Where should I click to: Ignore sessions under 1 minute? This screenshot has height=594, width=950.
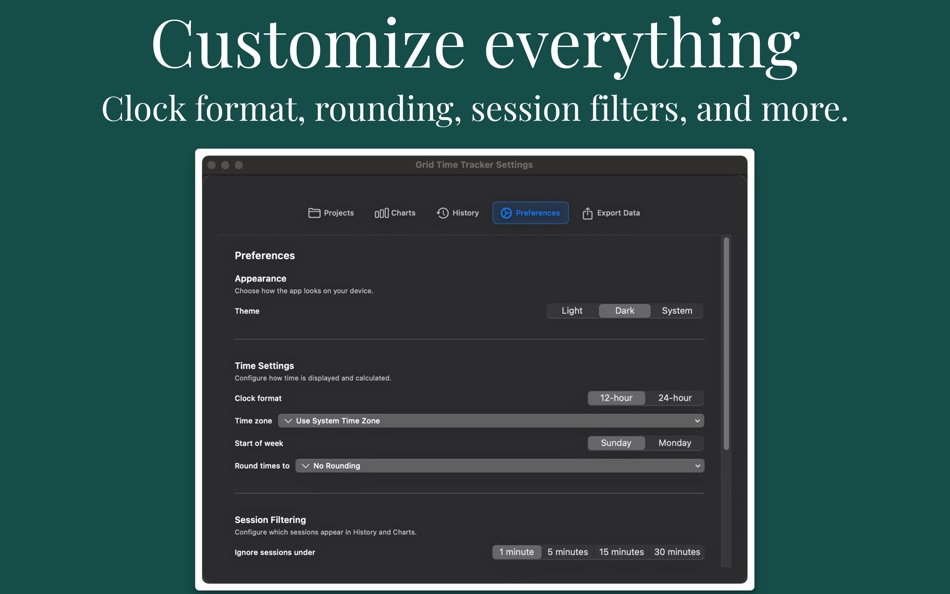click(517, 552)
